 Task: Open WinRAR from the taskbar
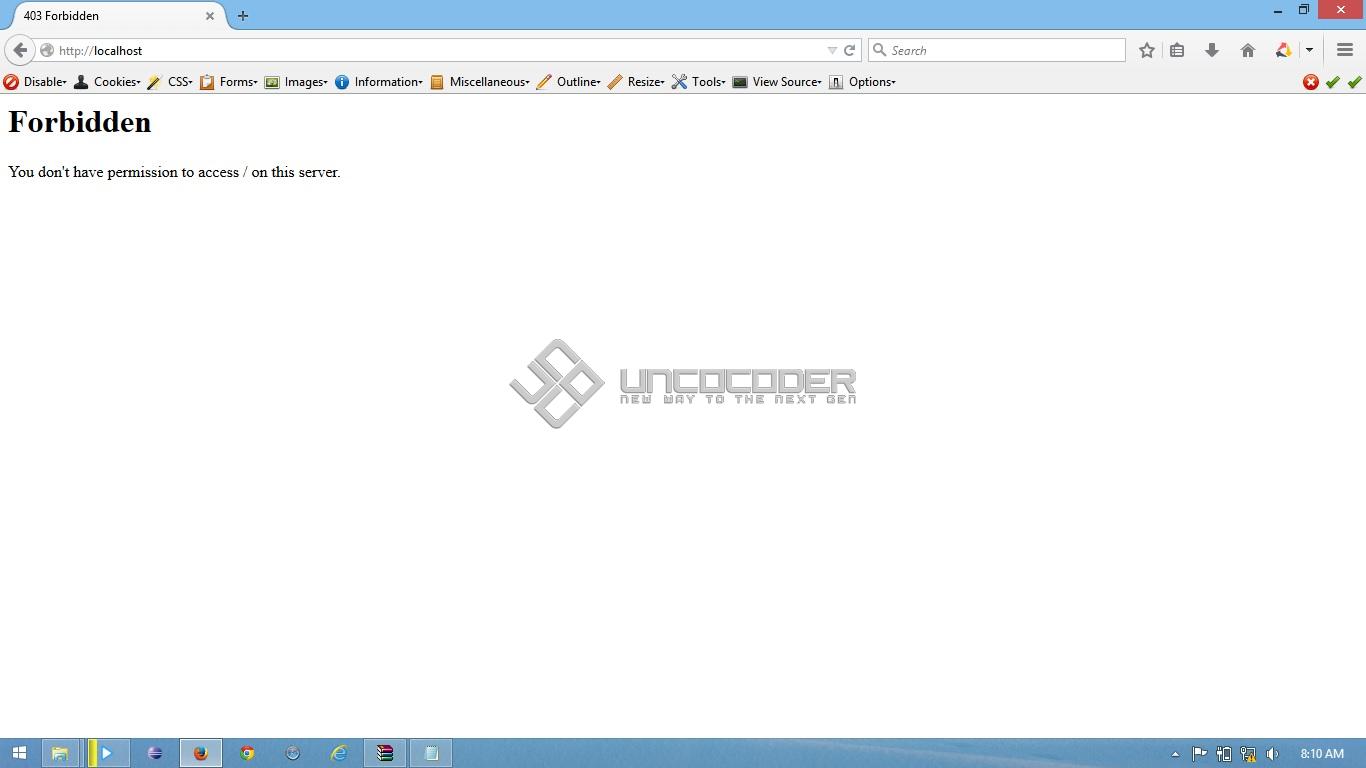pos(385,753)
